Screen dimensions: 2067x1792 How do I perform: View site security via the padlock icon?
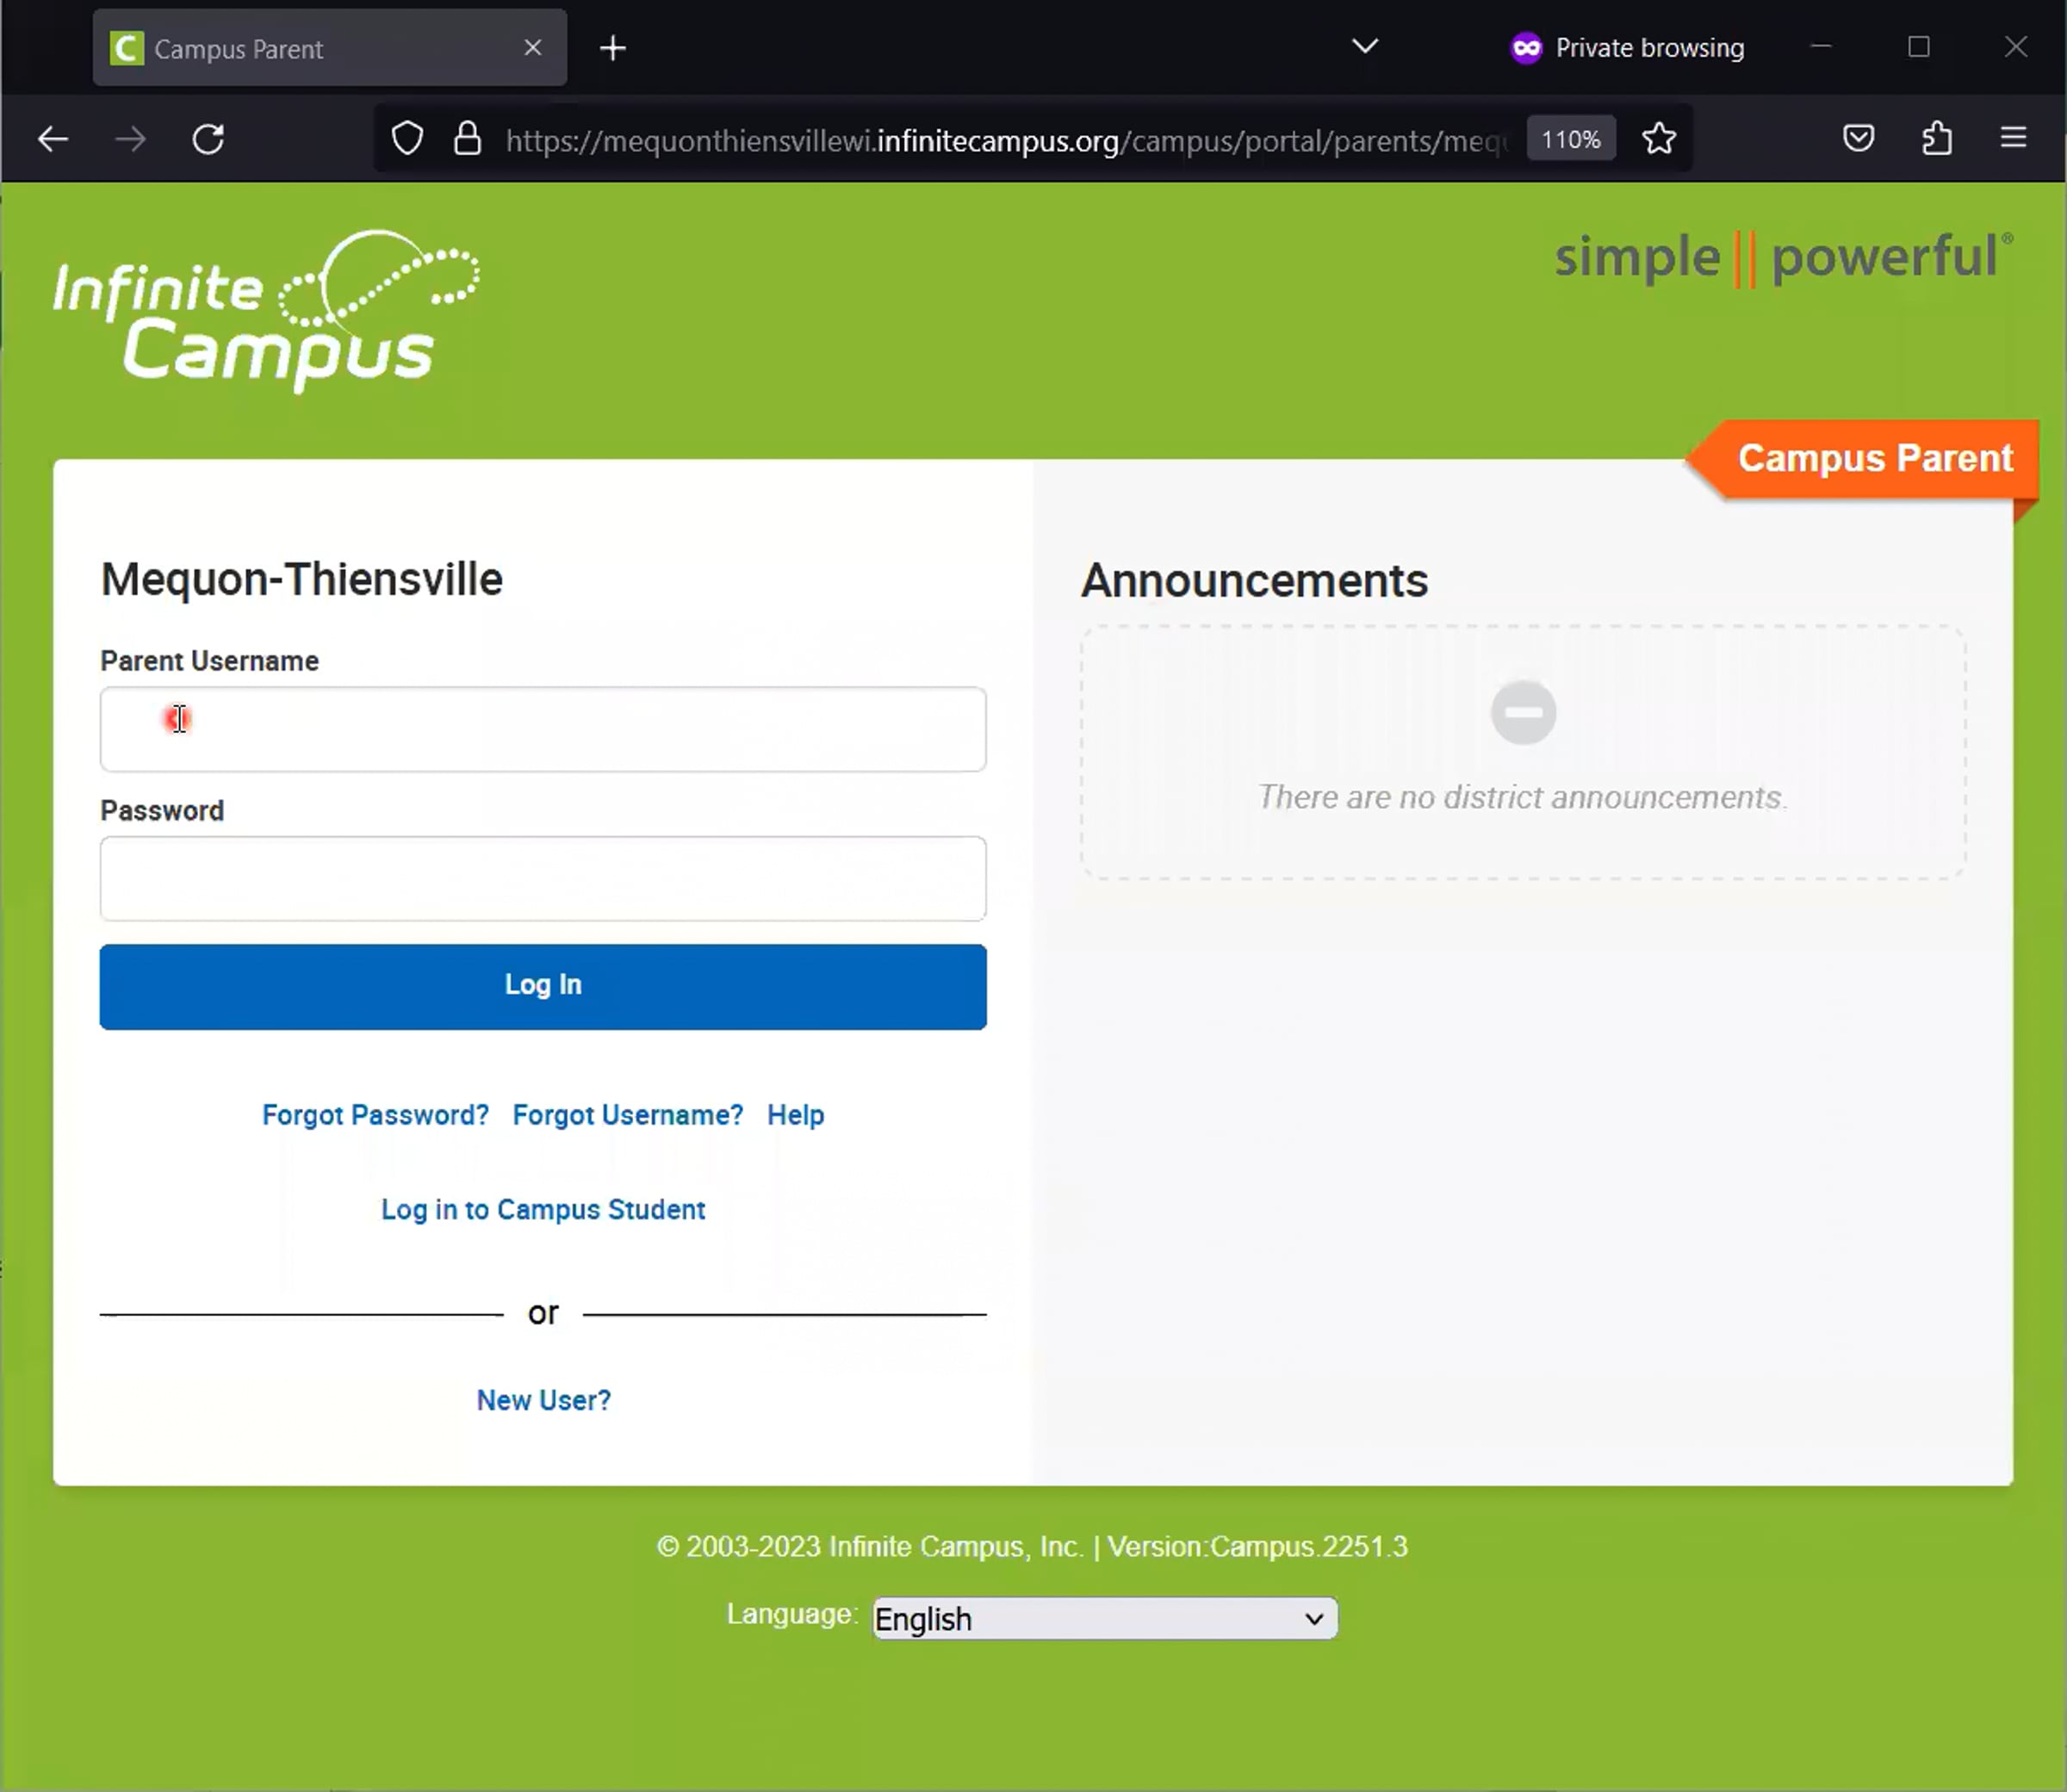tap(467, 139)
